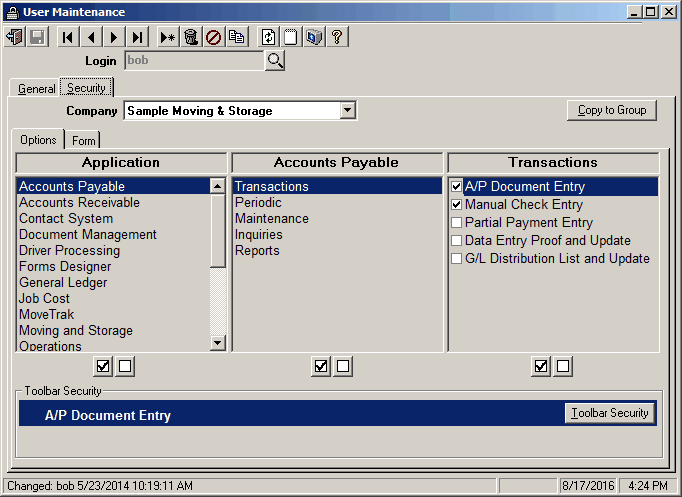Select the Options sub-tab
The height and width of the screenshot is (497, 682).
point(38,140)
